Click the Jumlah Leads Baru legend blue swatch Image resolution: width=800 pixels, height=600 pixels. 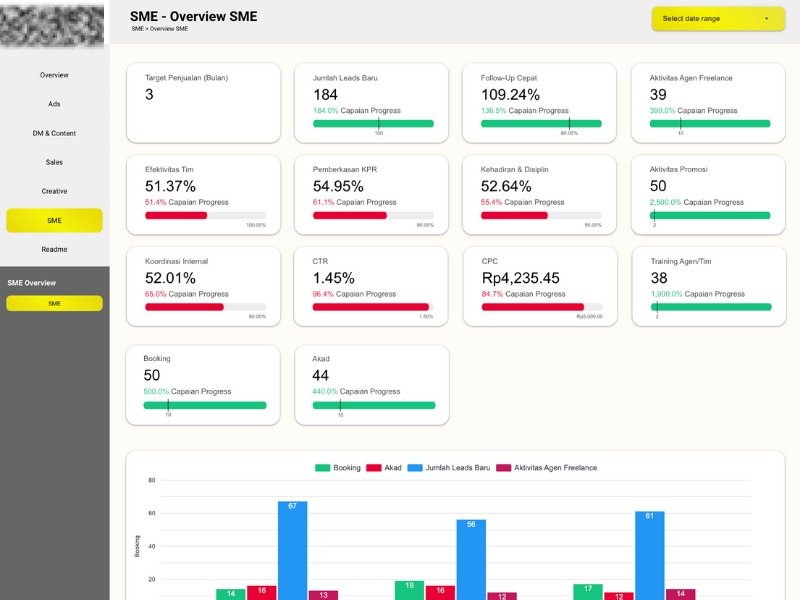click(x=415, y=468)
